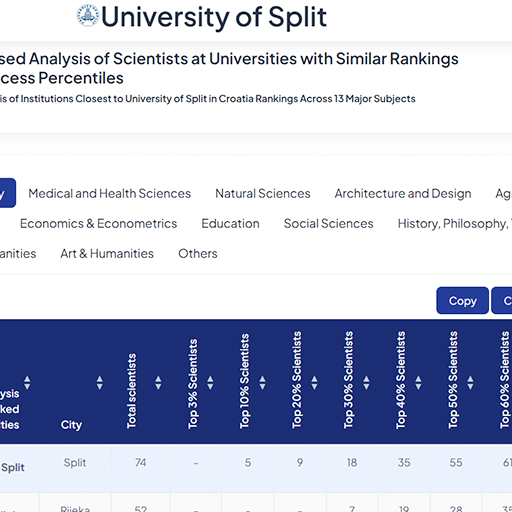Screen dimensions: 512x512
Task: Click the Rijeka city cell
Action: [x=75, y=509]
